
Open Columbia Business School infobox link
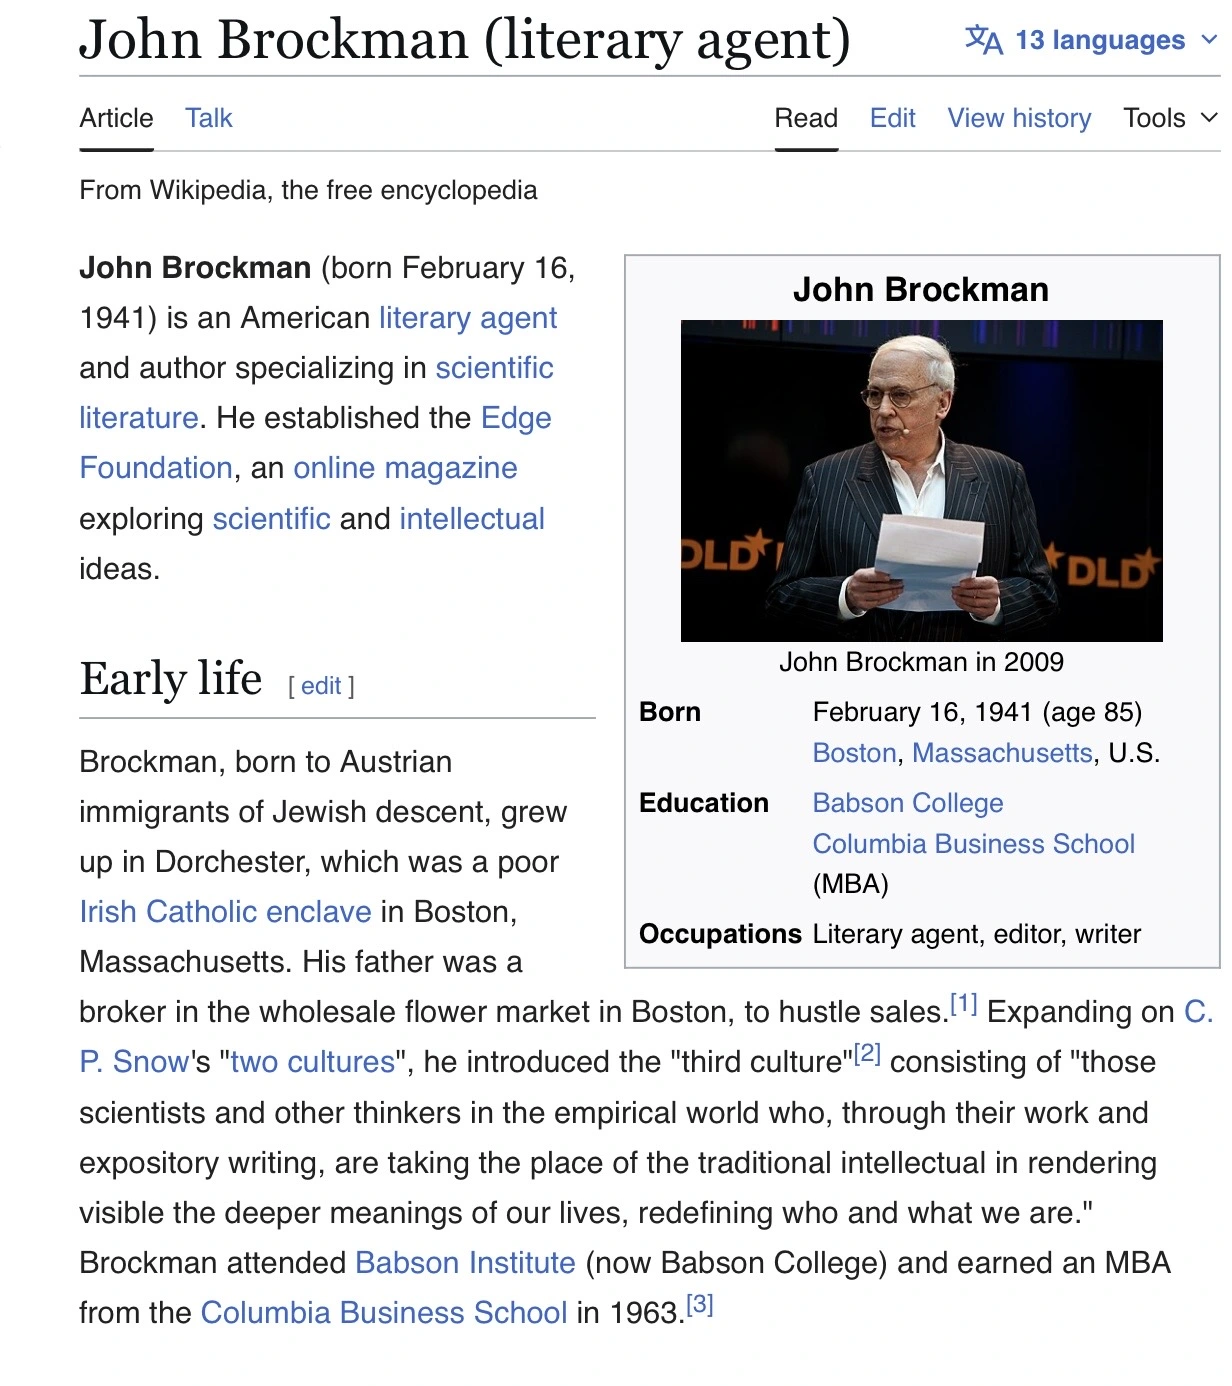click(x=974, y=844)
